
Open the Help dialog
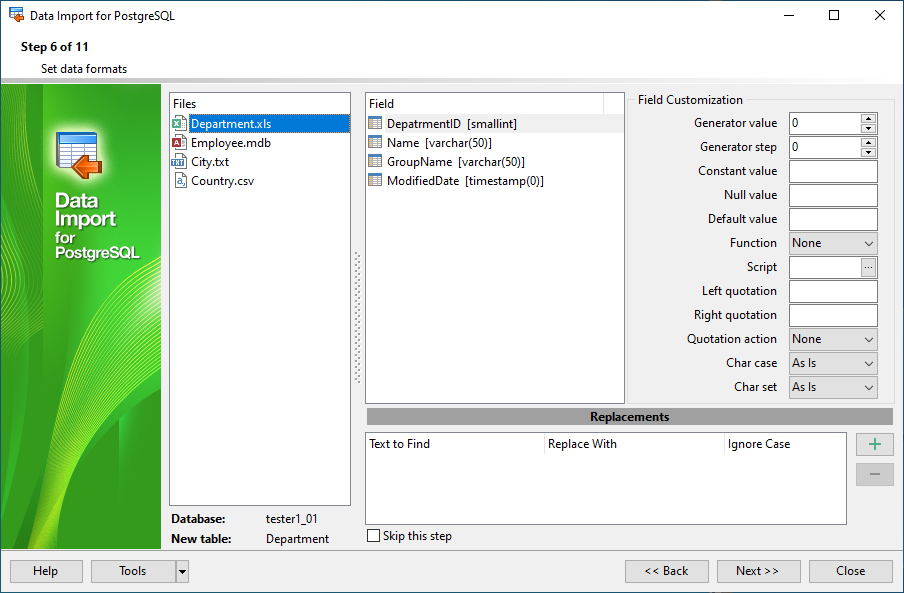point(45,571)
